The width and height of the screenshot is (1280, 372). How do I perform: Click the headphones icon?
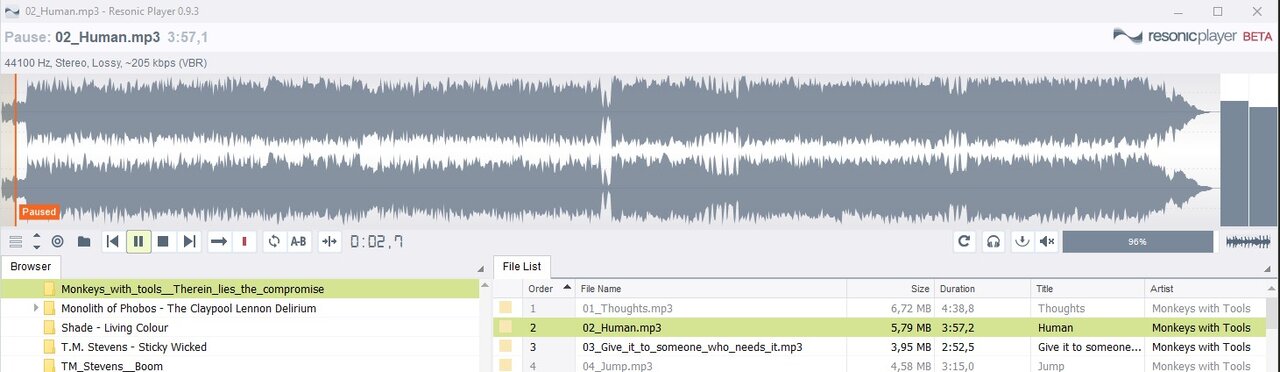point(993,241)
